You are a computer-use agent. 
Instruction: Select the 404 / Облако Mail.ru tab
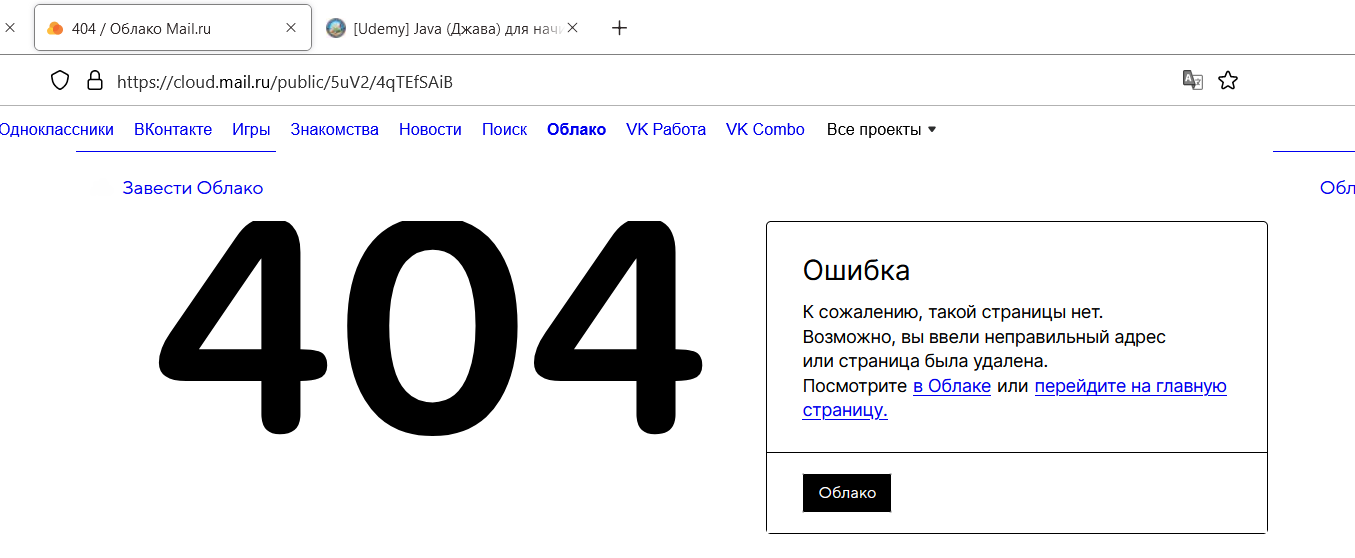[x=171, y=28]
